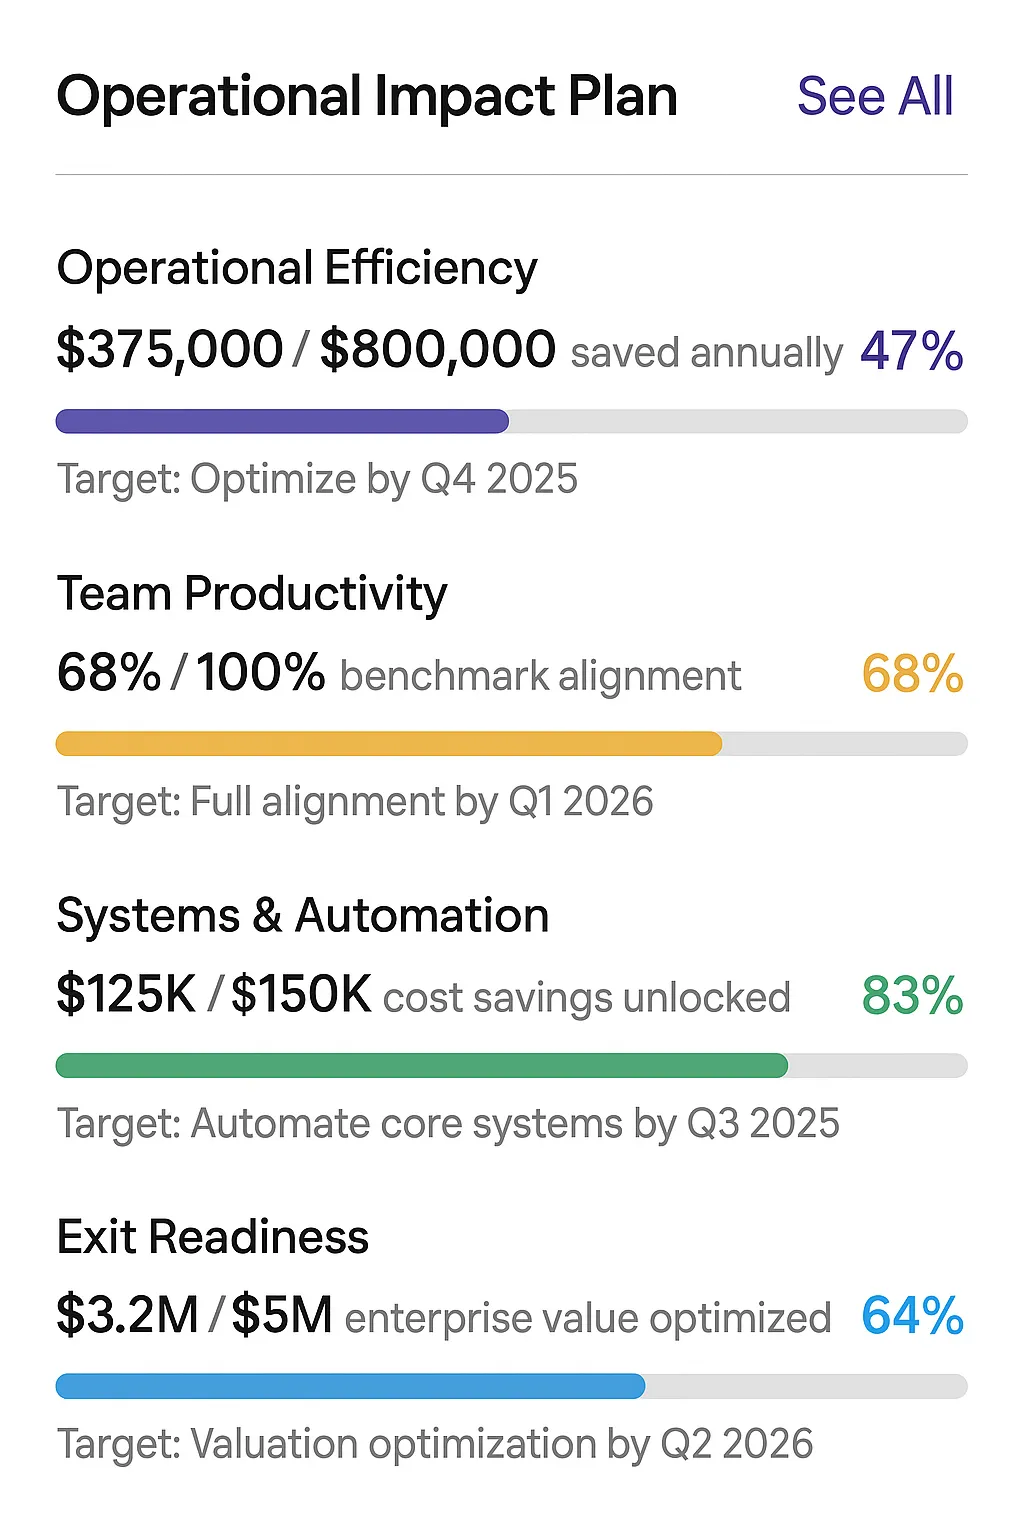Click the yellow Team Productivity progress bar
Screen dimensions: 1024x1536
click(x=511, y=743)
